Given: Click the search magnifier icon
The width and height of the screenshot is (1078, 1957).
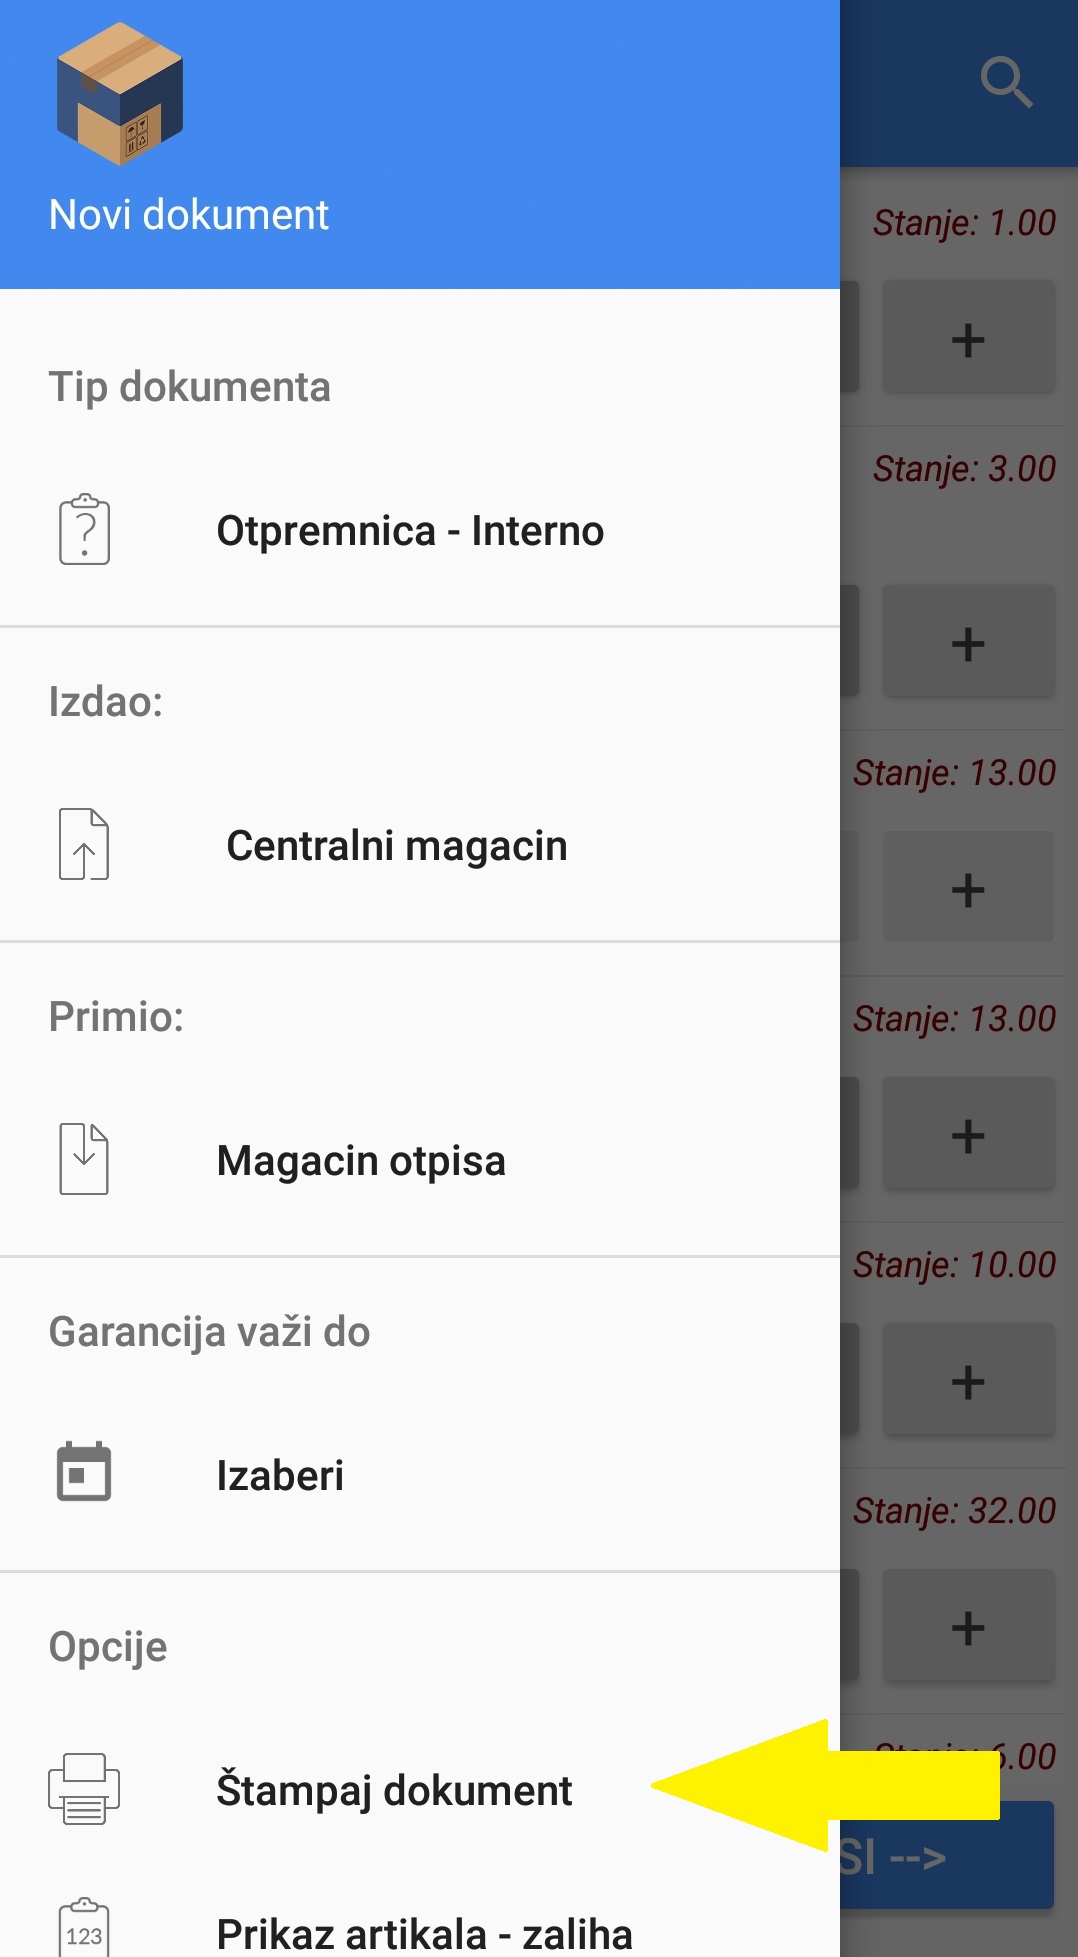Looking at the screenshot, I should click(1005, 82).
